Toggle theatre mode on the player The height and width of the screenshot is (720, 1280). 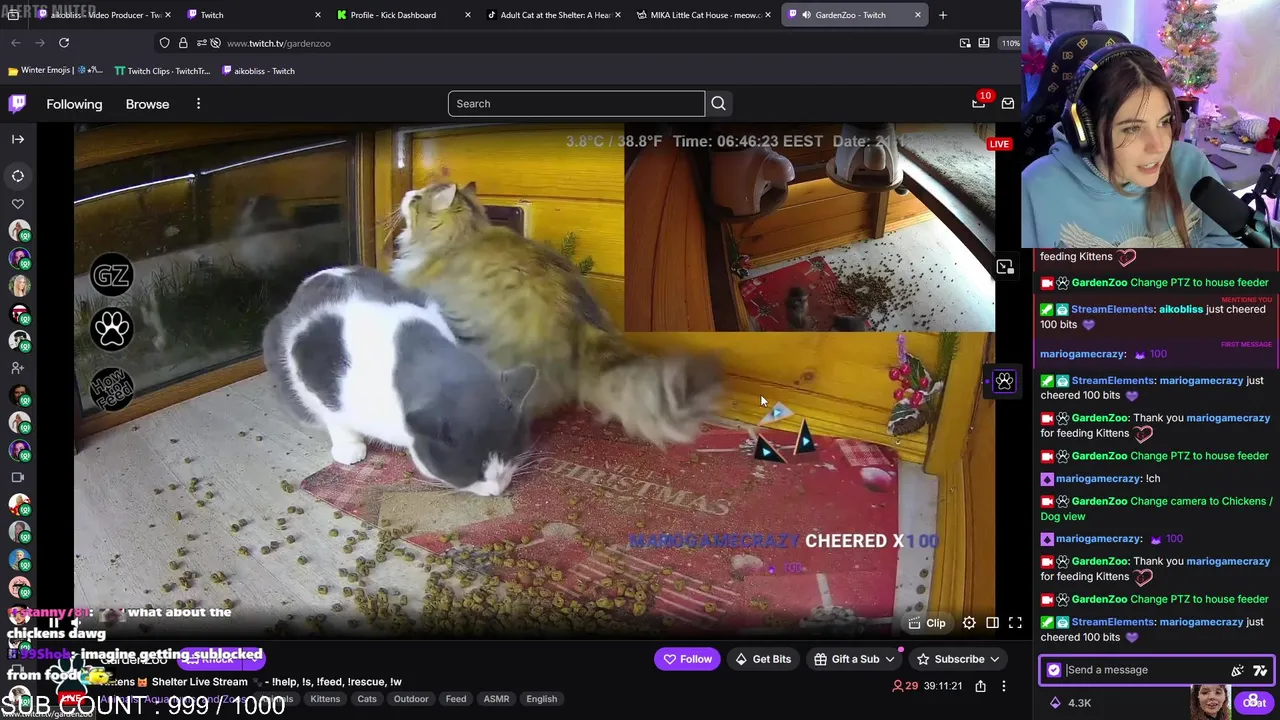pos(992,623)
